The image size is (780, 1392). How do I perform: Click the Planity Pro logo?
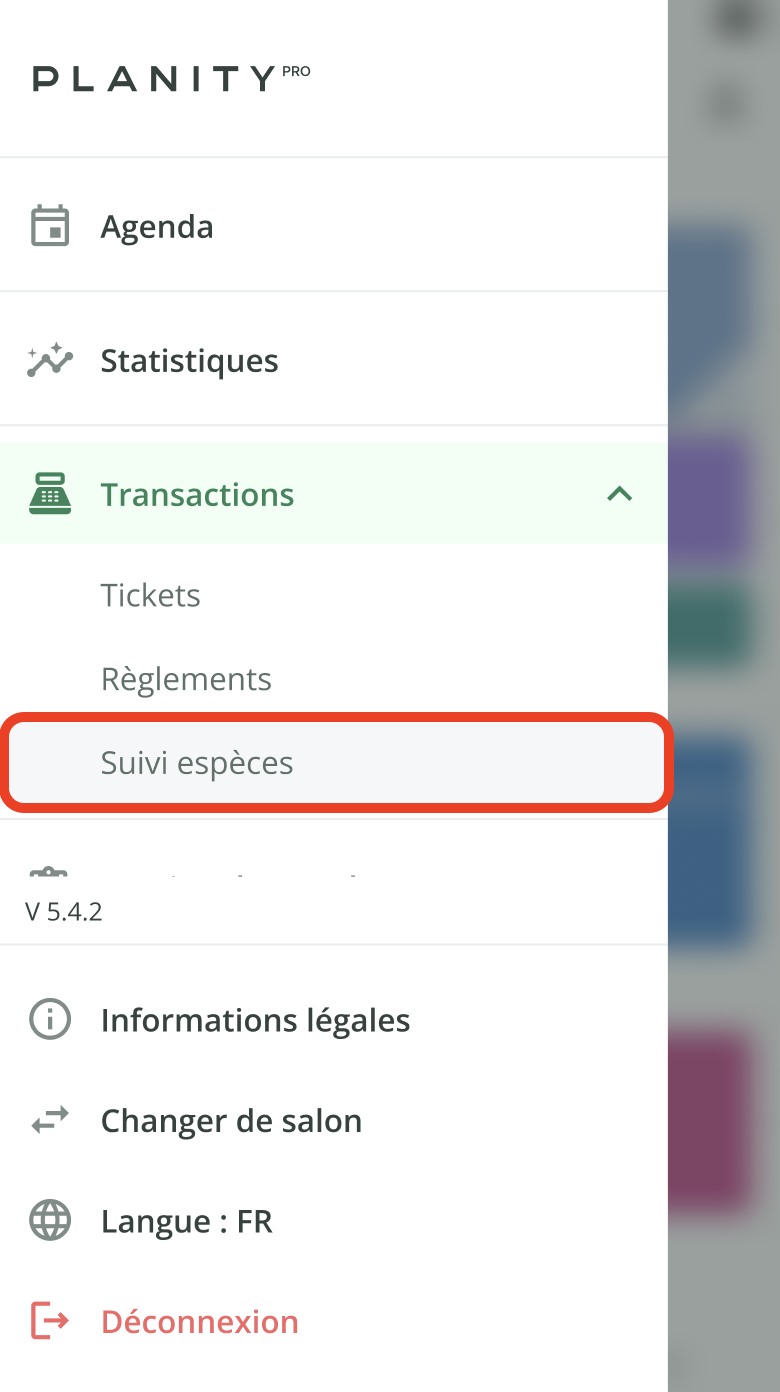point(171,78)
